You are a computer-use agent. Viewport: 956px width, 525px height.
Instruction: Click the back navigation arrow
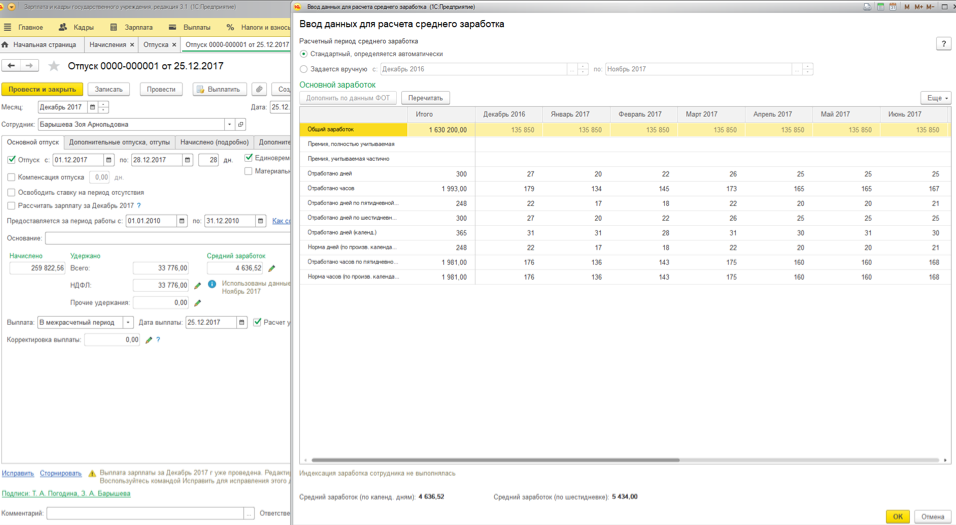(12, 66)
